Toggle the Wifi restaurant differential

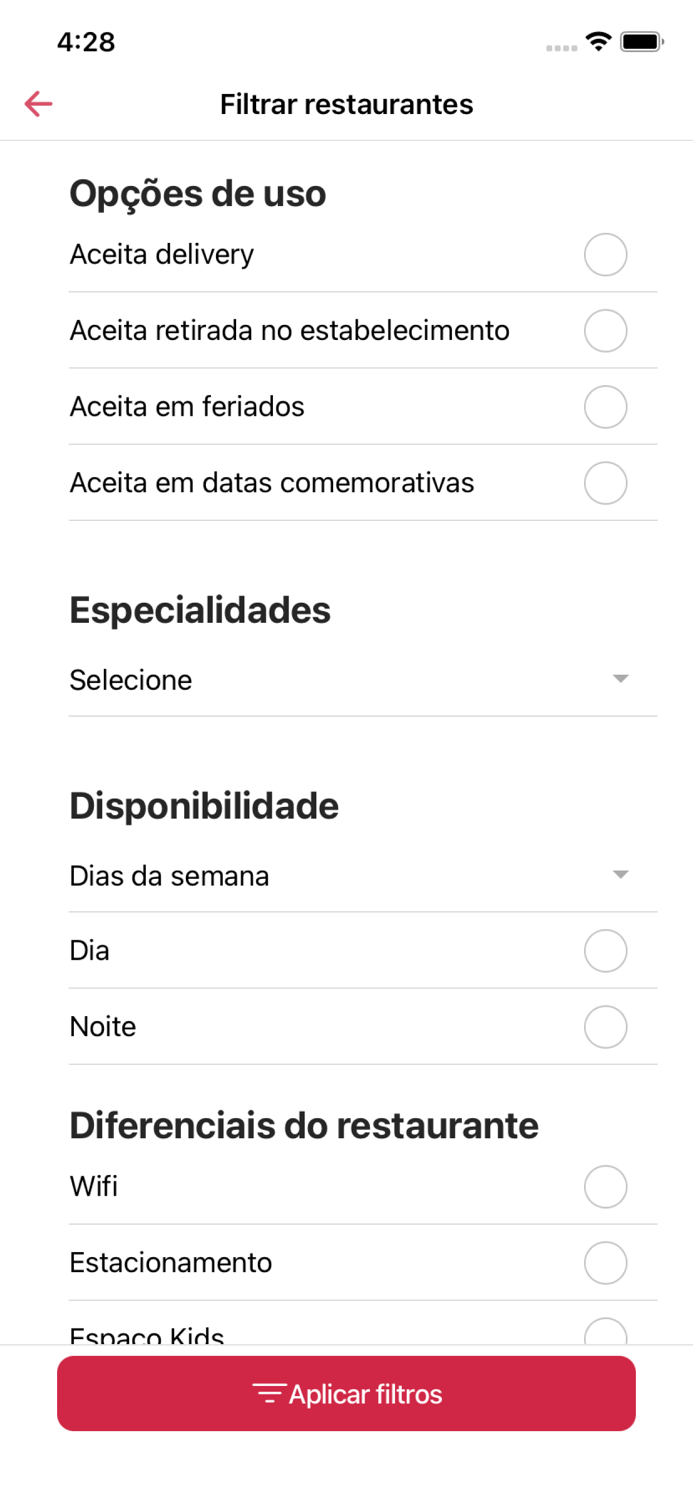(x=605, y=1186)
